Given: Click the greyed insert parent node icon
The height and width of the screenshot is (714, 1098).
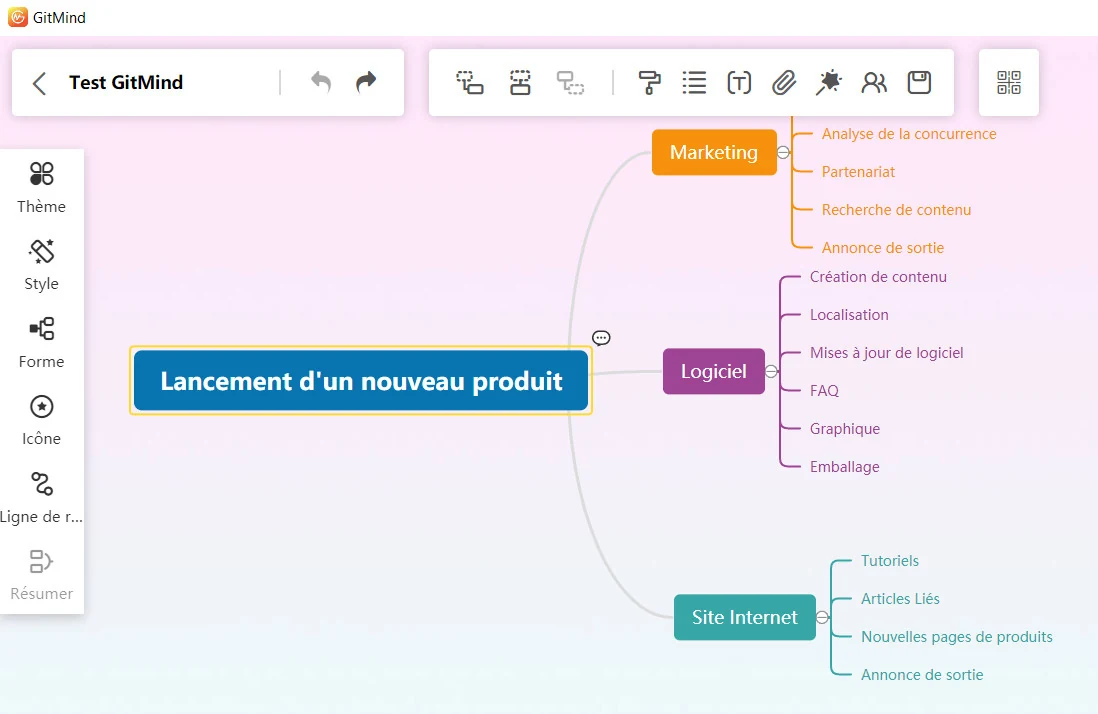Looking at the screenshot, I should pos(571,83).
